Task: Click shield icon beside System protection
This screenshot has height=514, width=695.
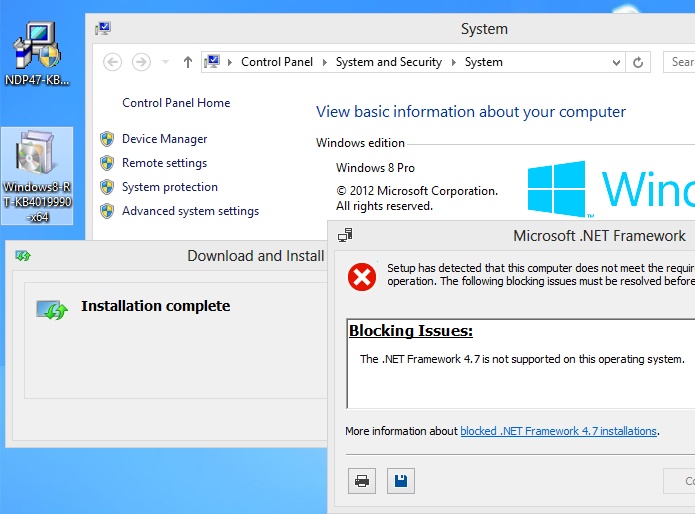Action: pos(107,187)
